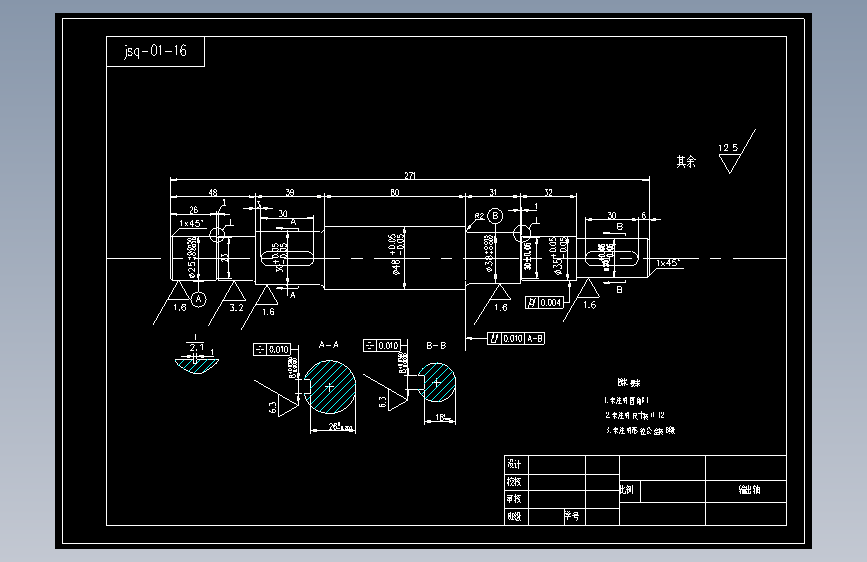The height and width of the screenshot is (562, 867).
Task: Select the "1x45°" chamfer note at left end
Action: 191,223
